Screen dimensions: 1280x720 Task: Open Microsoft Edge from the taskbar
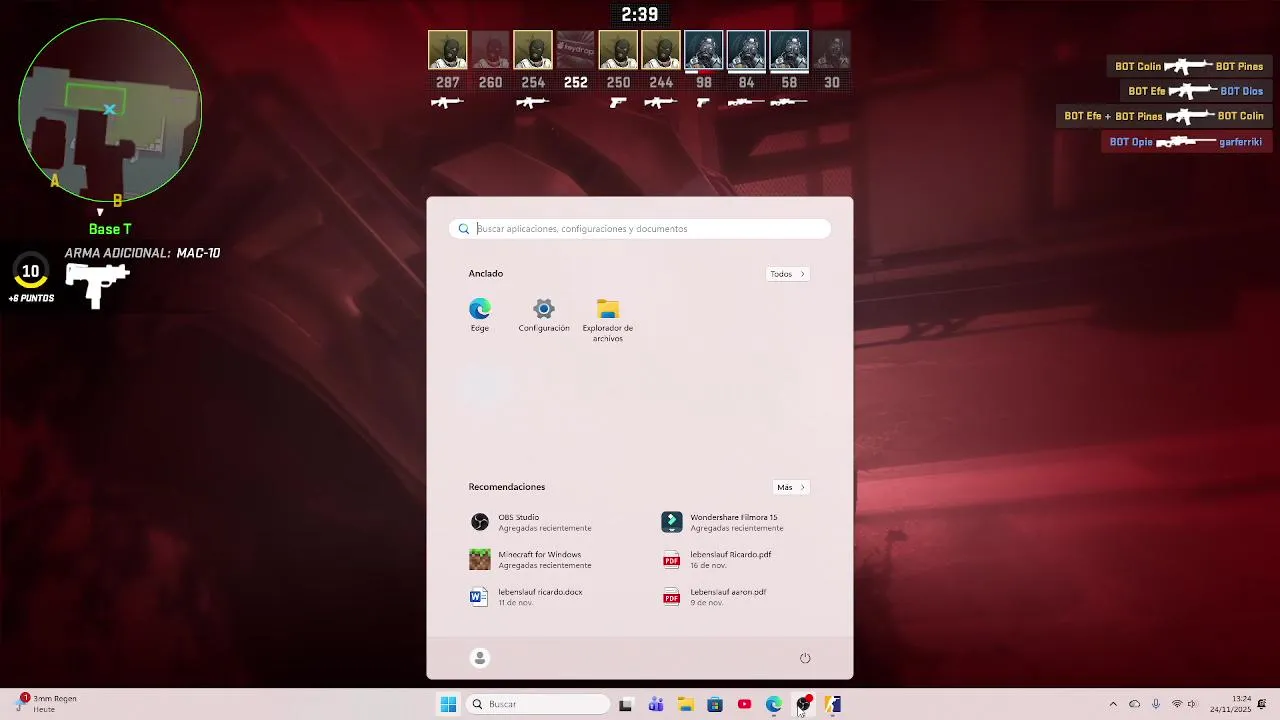tap(774, 704)
